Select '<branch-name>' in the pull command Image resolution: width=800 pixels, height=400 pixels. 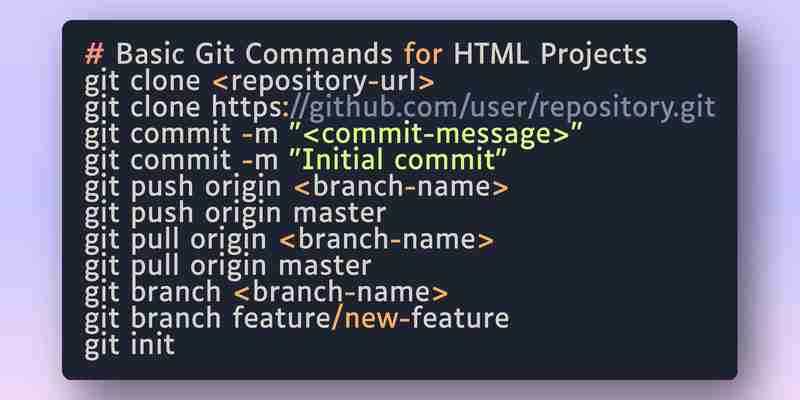click(x=387, y=240)
